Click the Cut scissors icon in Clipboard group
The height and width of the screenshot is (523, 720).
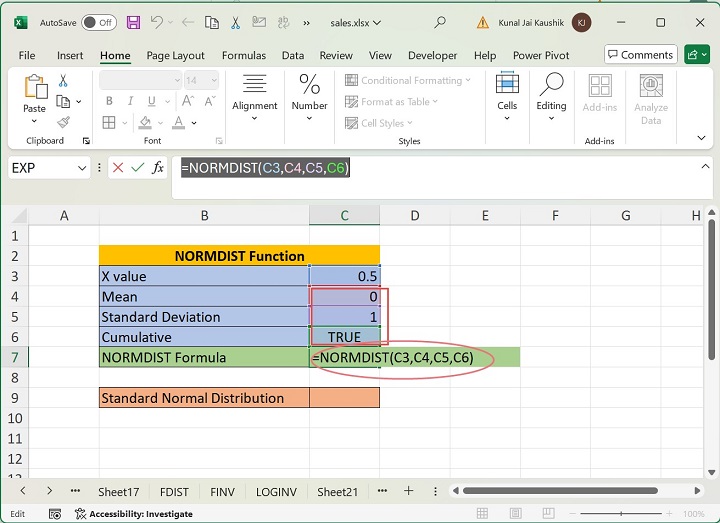coord(63,81)
